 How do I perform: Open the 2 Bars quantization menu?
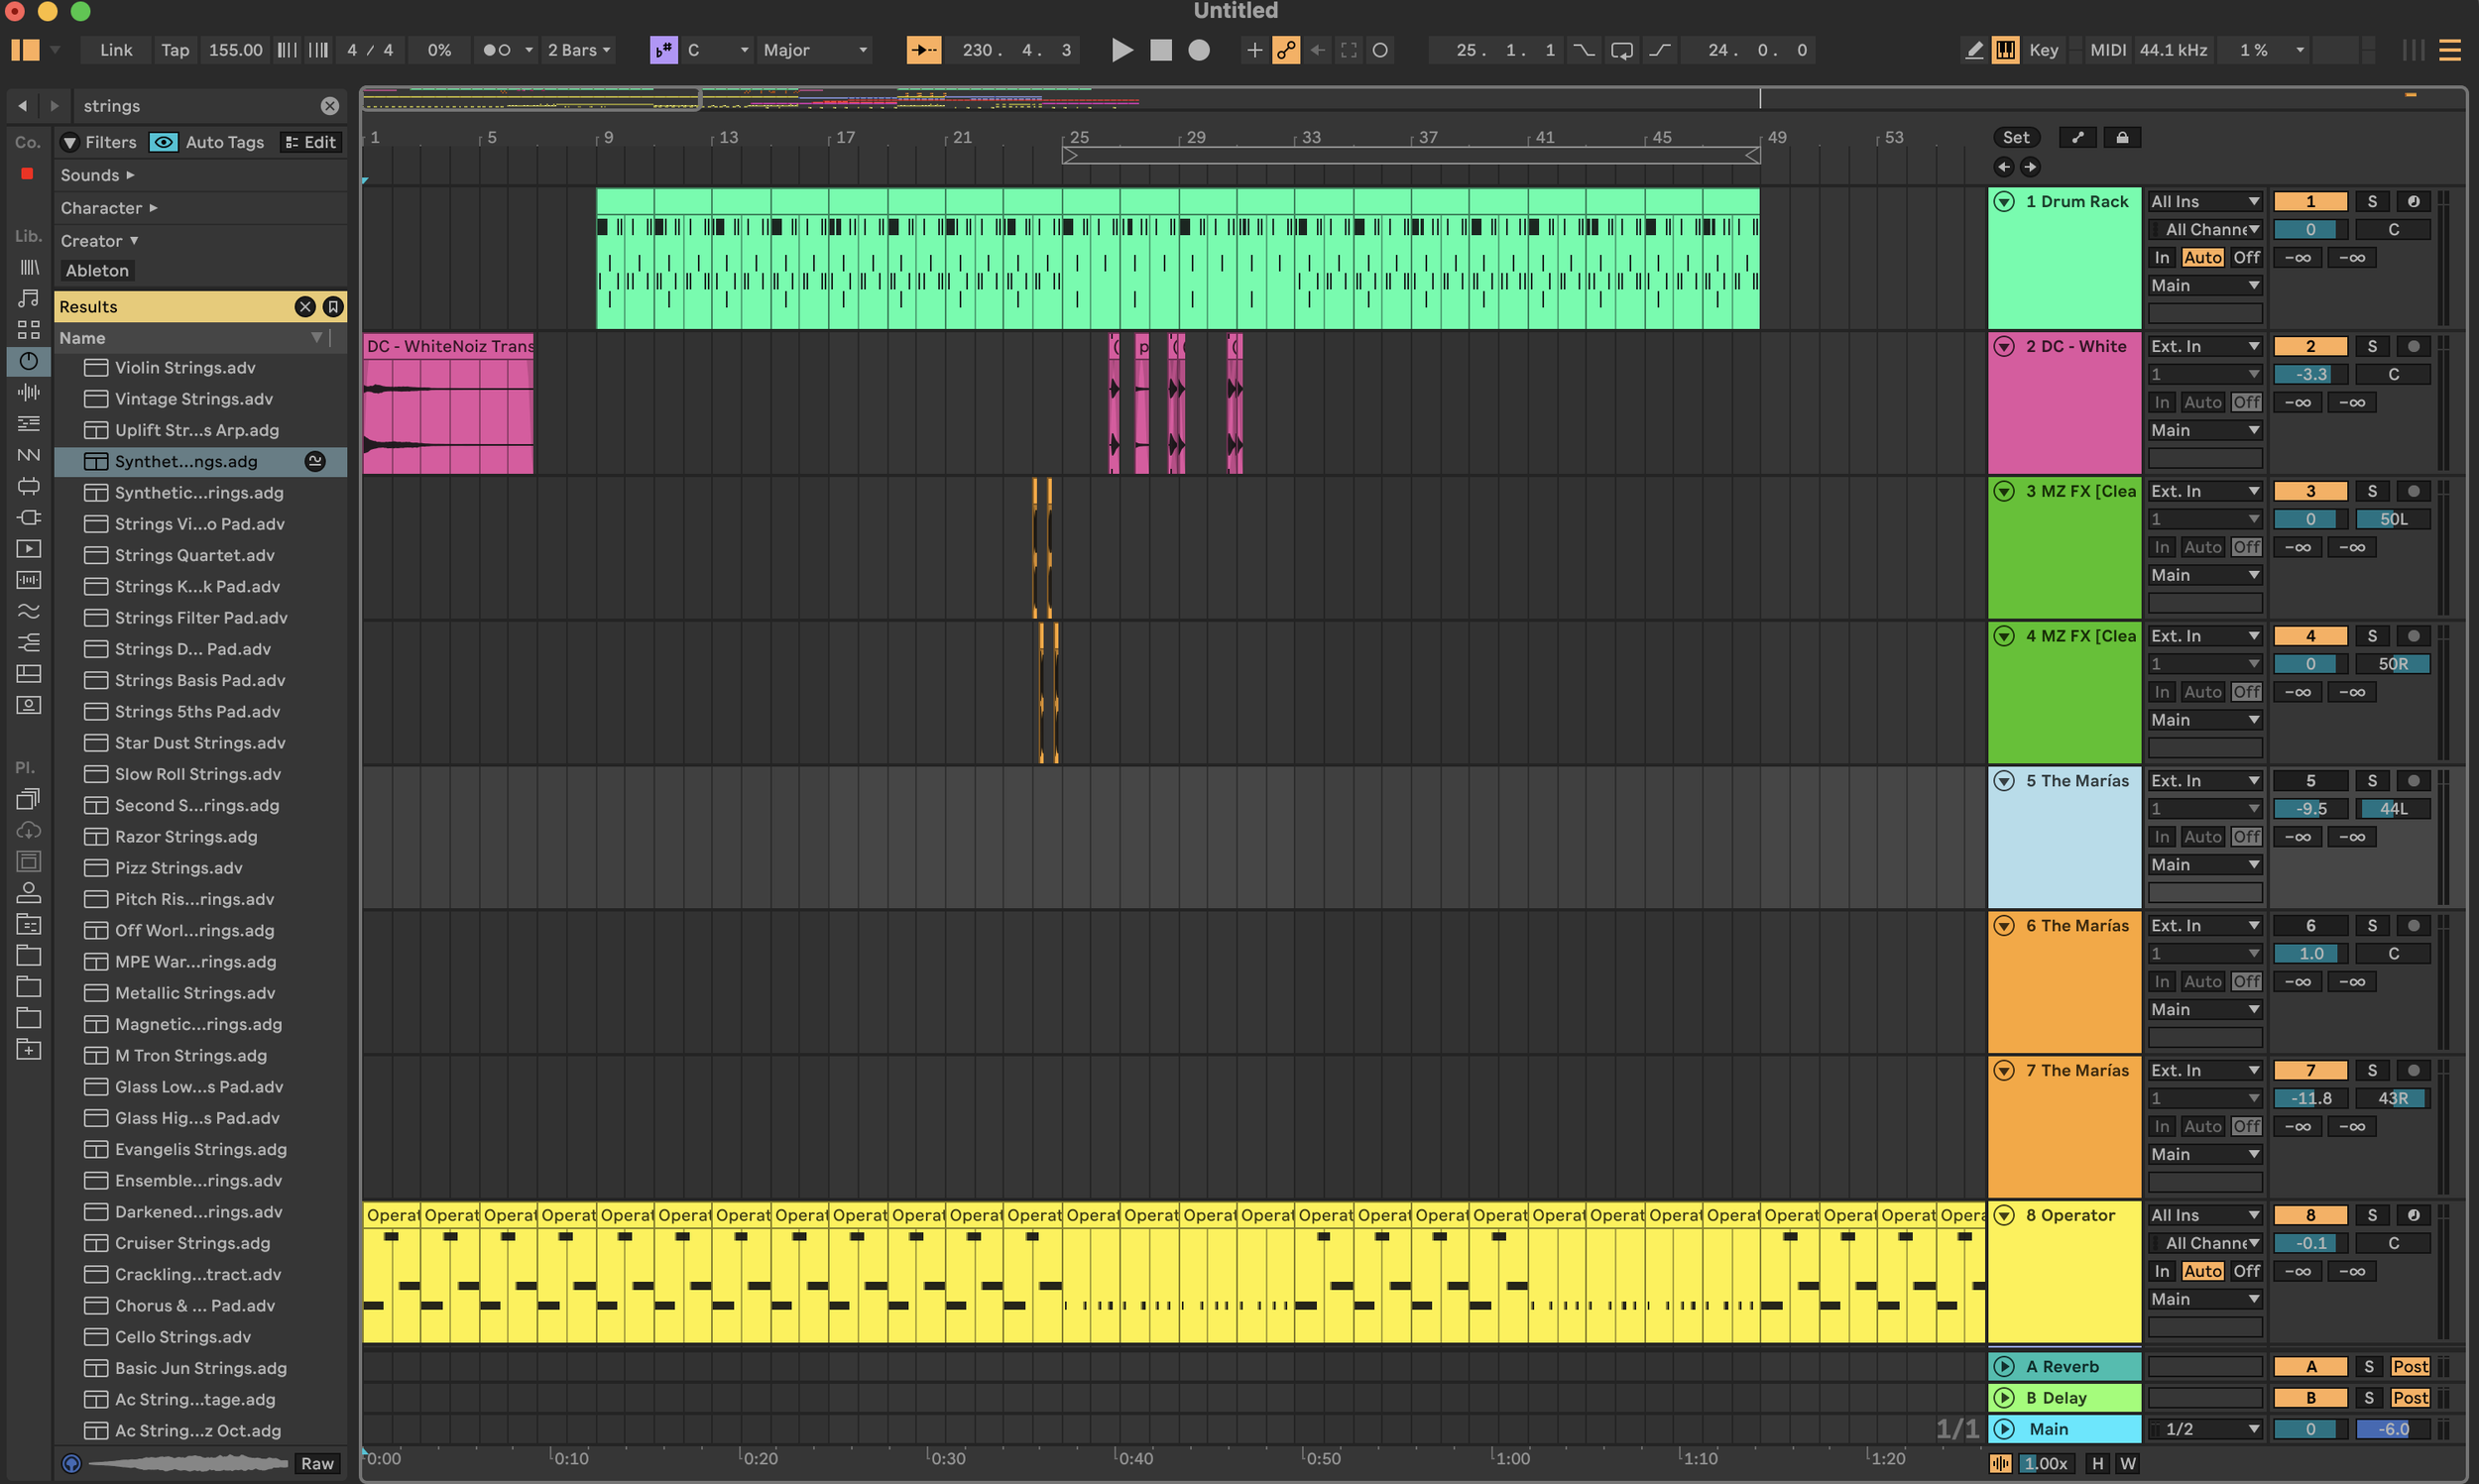click(579, 50)
